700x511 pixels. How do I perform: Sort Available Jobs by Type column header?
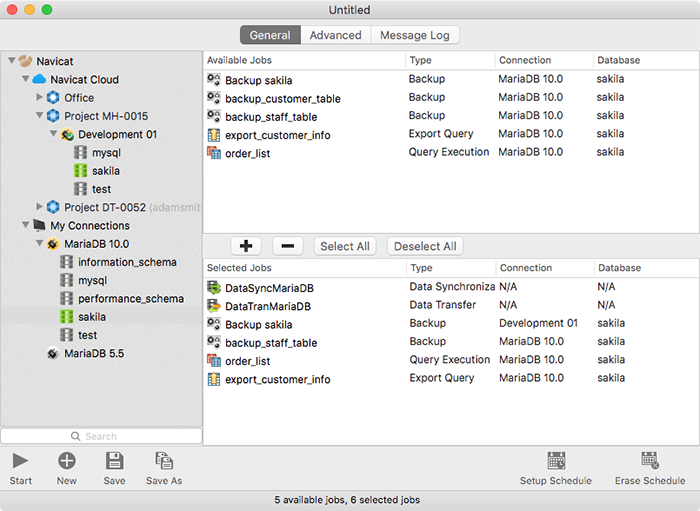pyautogui.click(x=450, y=60)
